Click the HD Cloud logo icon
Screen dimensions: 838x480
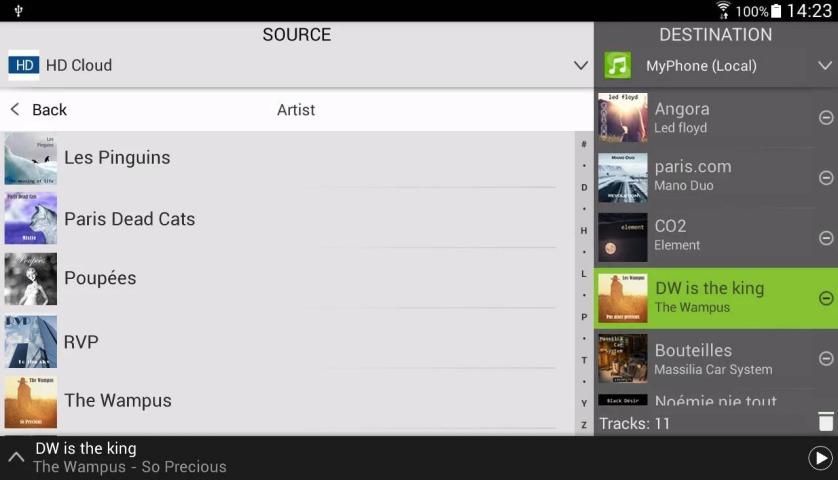pos(24,65)
